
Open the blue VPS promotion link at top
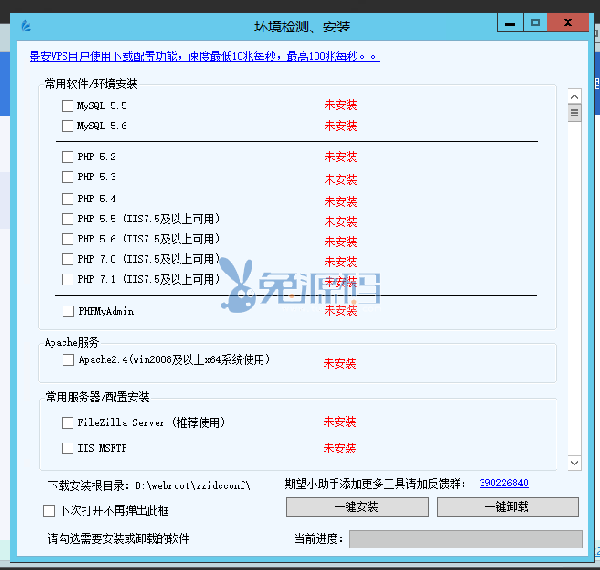click(205, 57)
